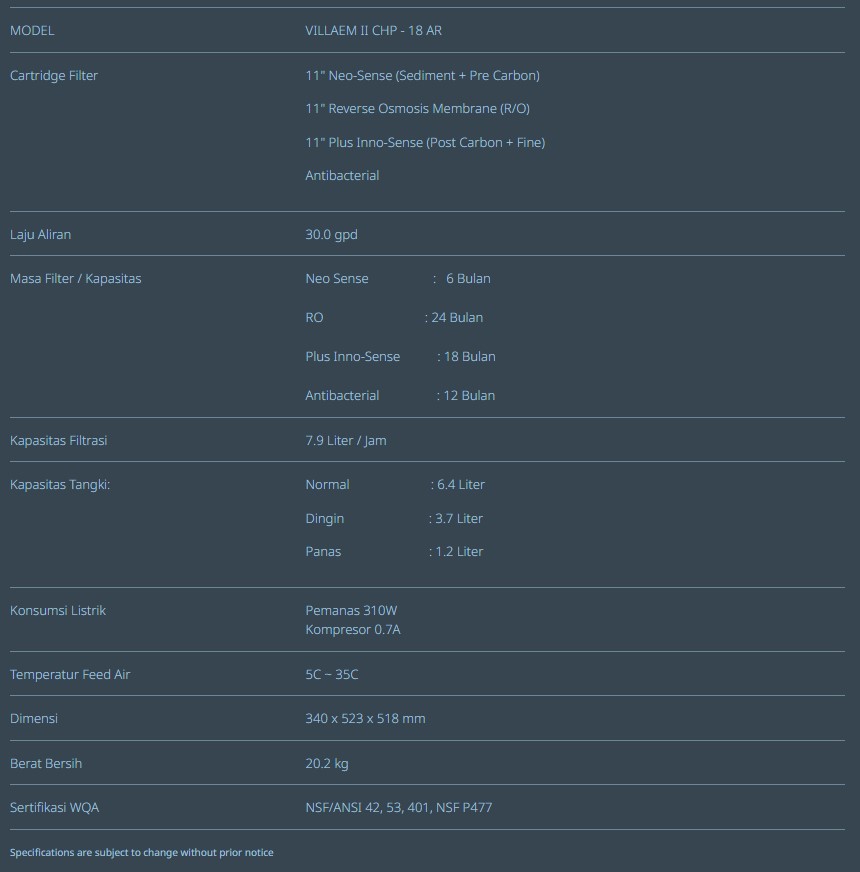
Task: Click the Laju Aliran label
Action: point(40,235)
